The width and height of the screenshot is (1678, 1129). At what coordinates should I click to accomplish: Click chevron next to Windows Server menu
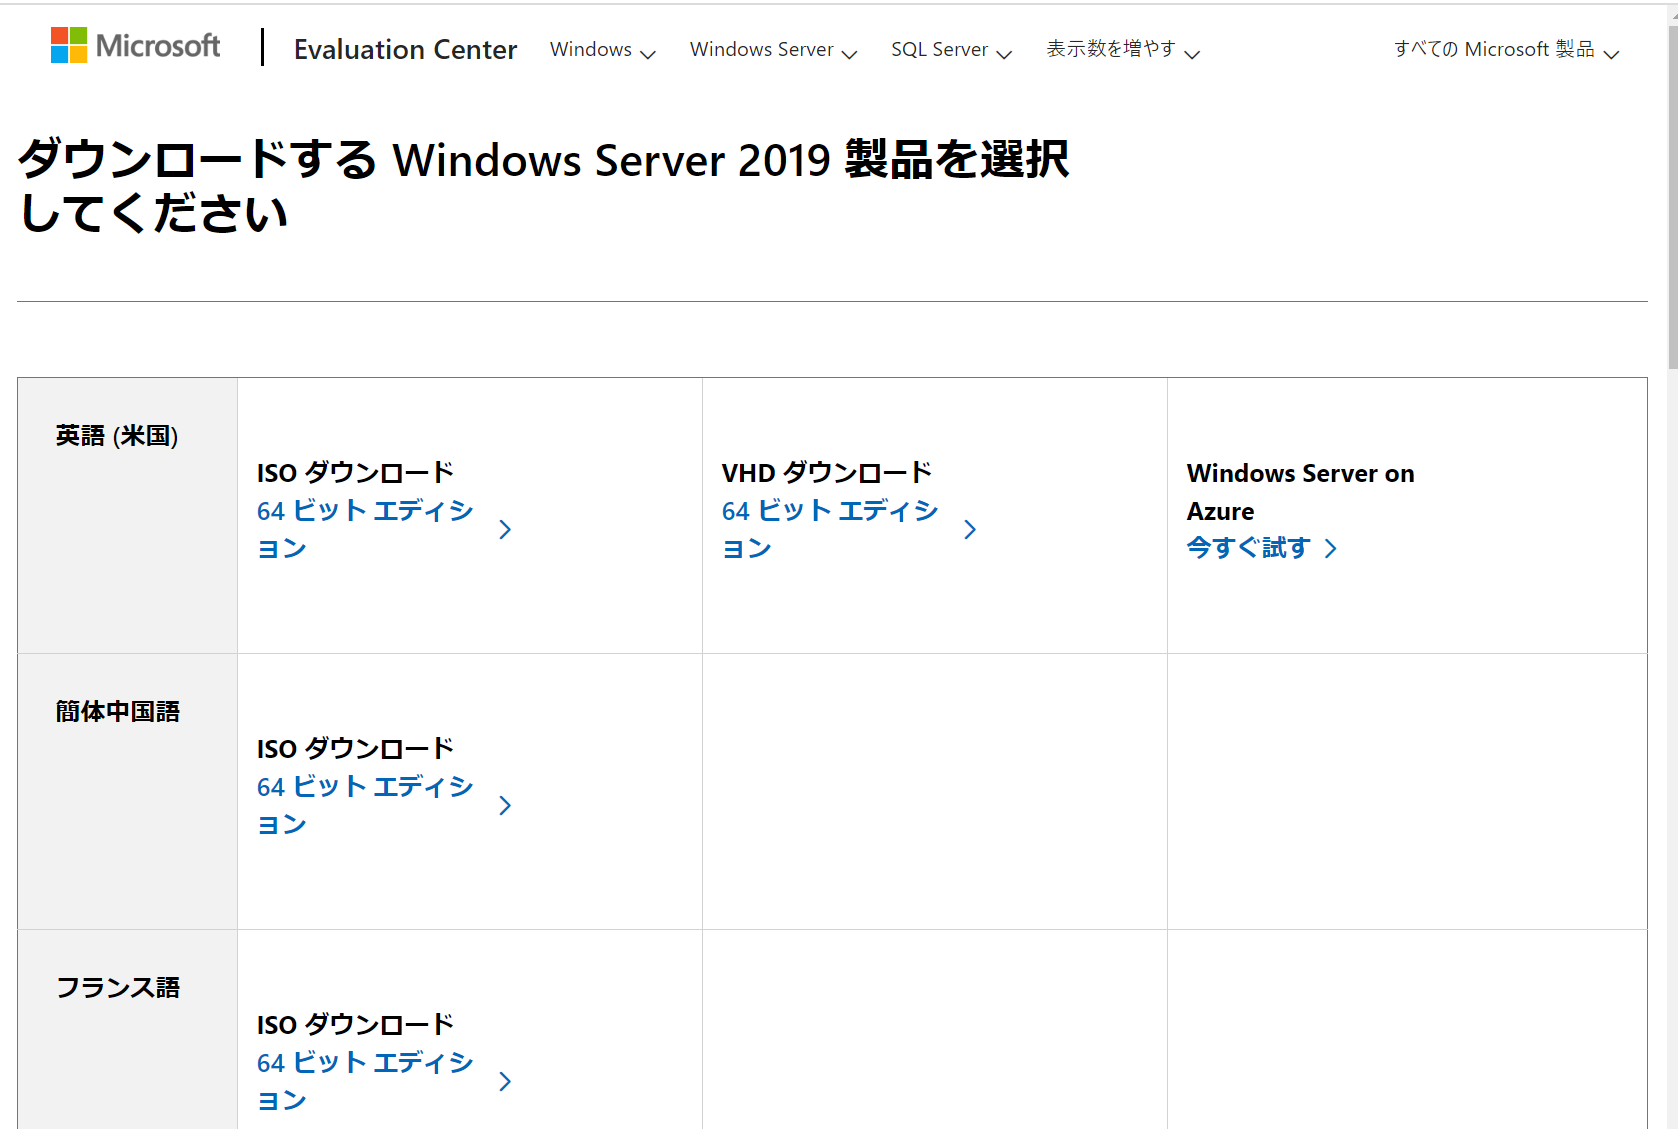pos(849,54)
